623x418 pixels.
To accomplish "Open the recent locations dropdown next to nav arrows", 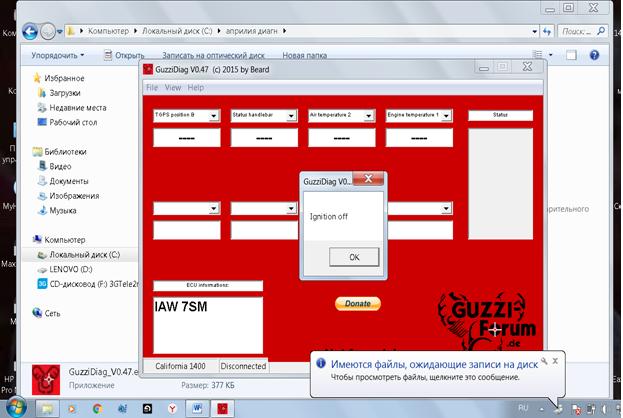I will 60,31.
